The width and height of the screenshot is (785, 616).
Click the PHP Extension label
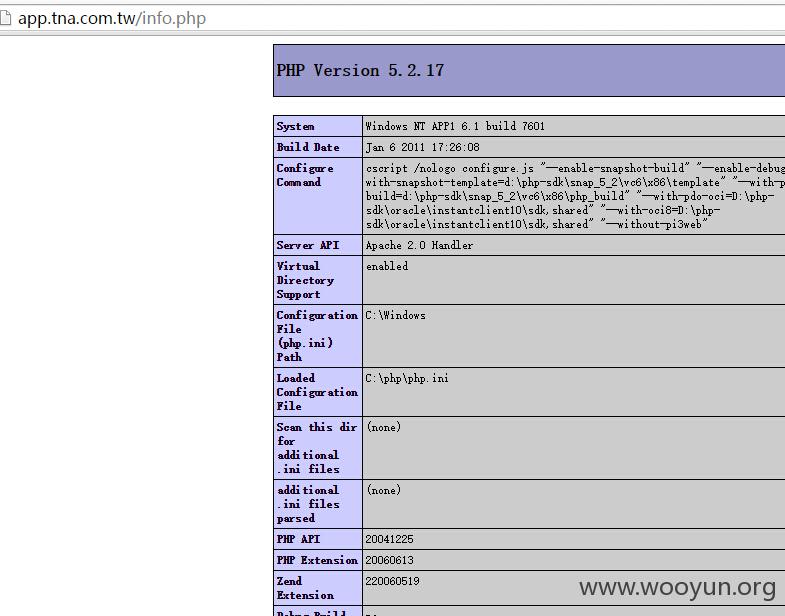pos(317,560)
